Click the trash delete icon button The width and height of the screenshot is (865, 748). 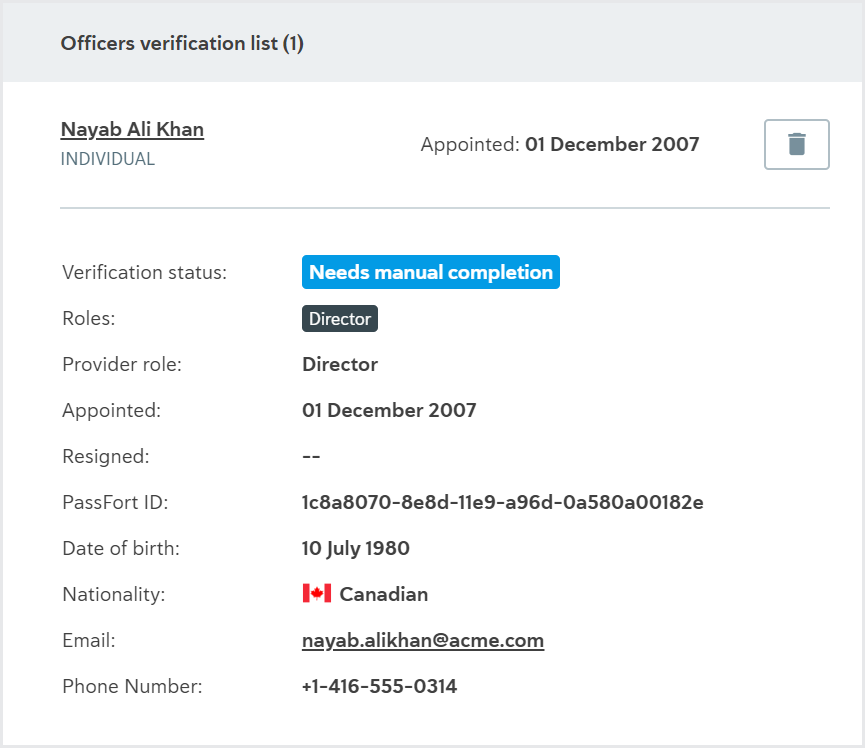pyautogui.click(x=796, y=145)
